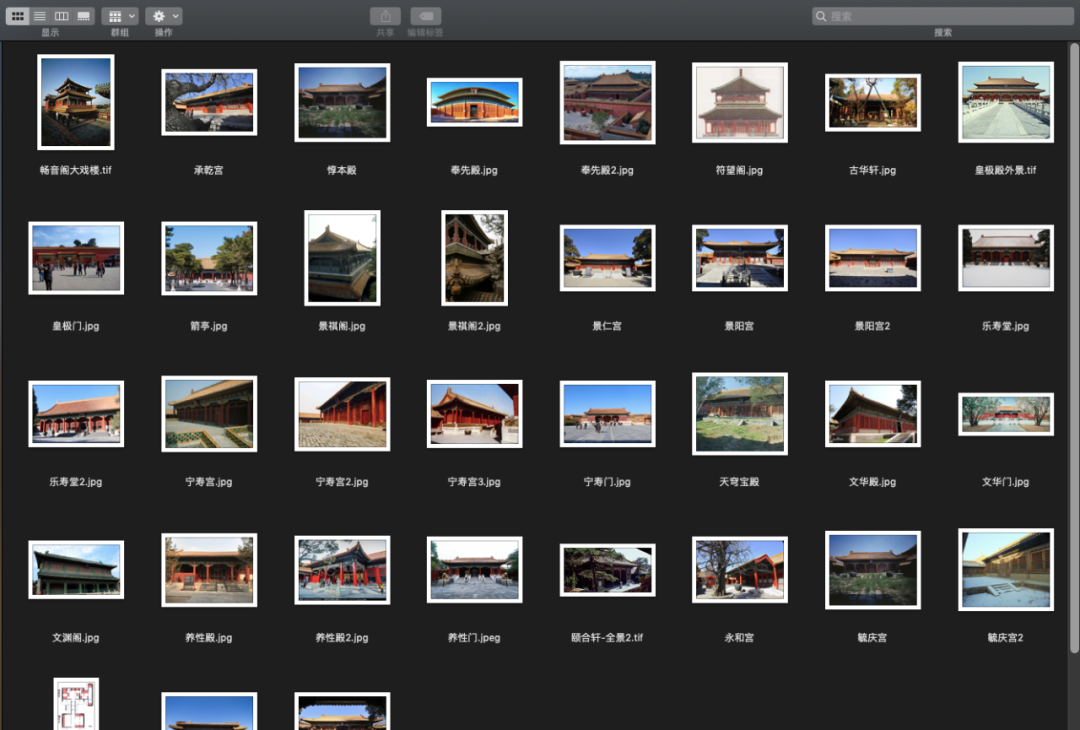
Task: Select the 景祺阁2.jpg thumbnail
Action: pyautogui.click(x=475, y=258)
